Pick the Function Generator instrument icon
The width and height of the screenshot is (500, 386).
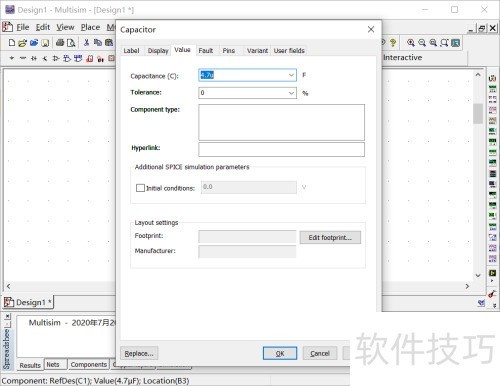click(x=492, y=89)
